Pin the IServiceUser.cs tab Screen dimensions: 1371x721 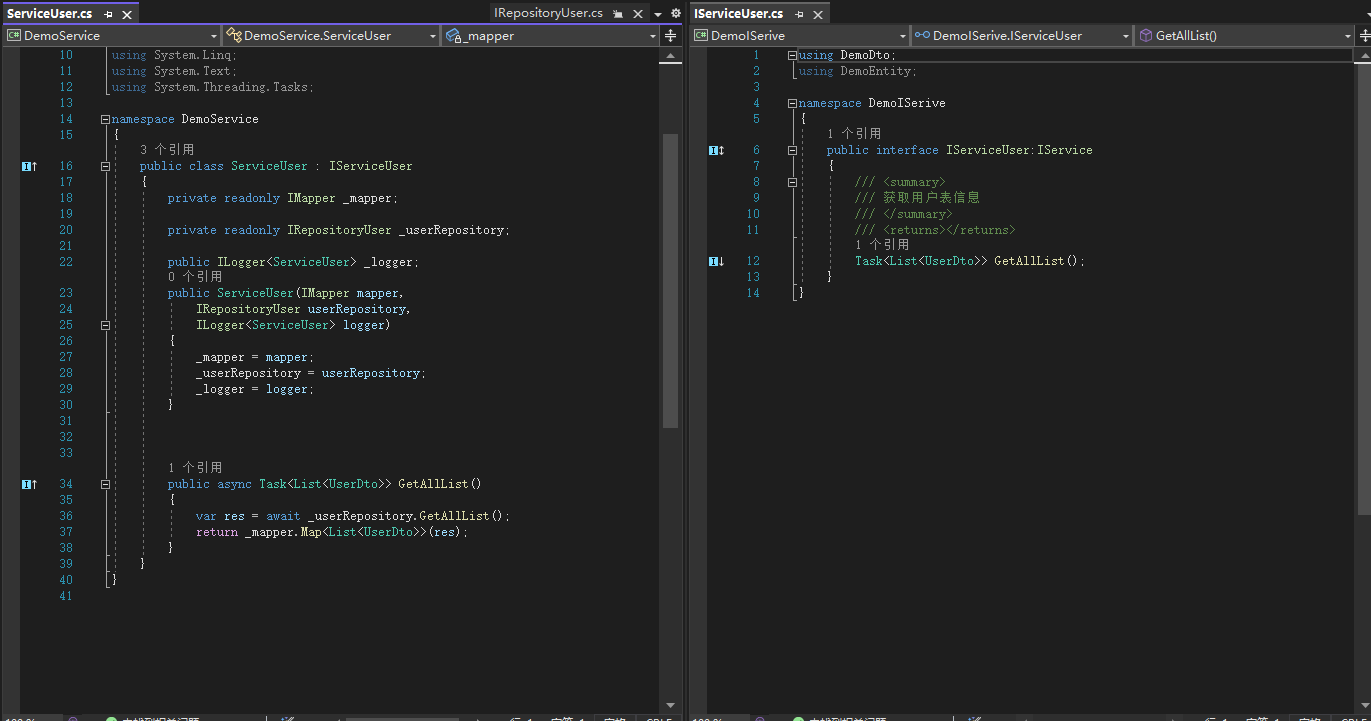(x=799, y=14)
